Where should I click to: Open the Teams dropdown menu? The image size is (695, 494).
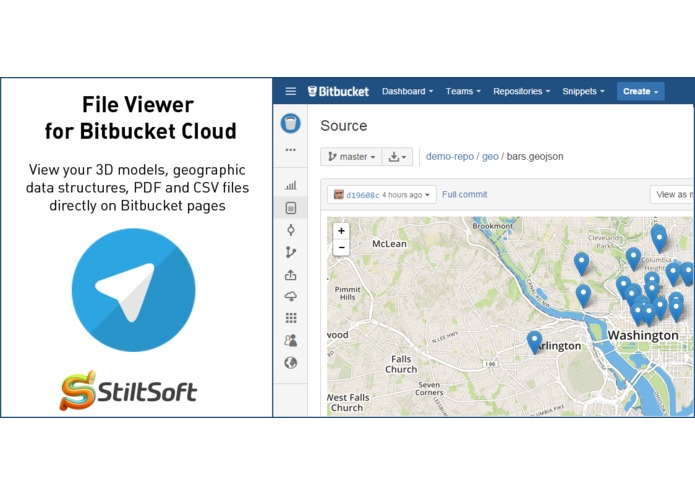(x=463, y=91)
